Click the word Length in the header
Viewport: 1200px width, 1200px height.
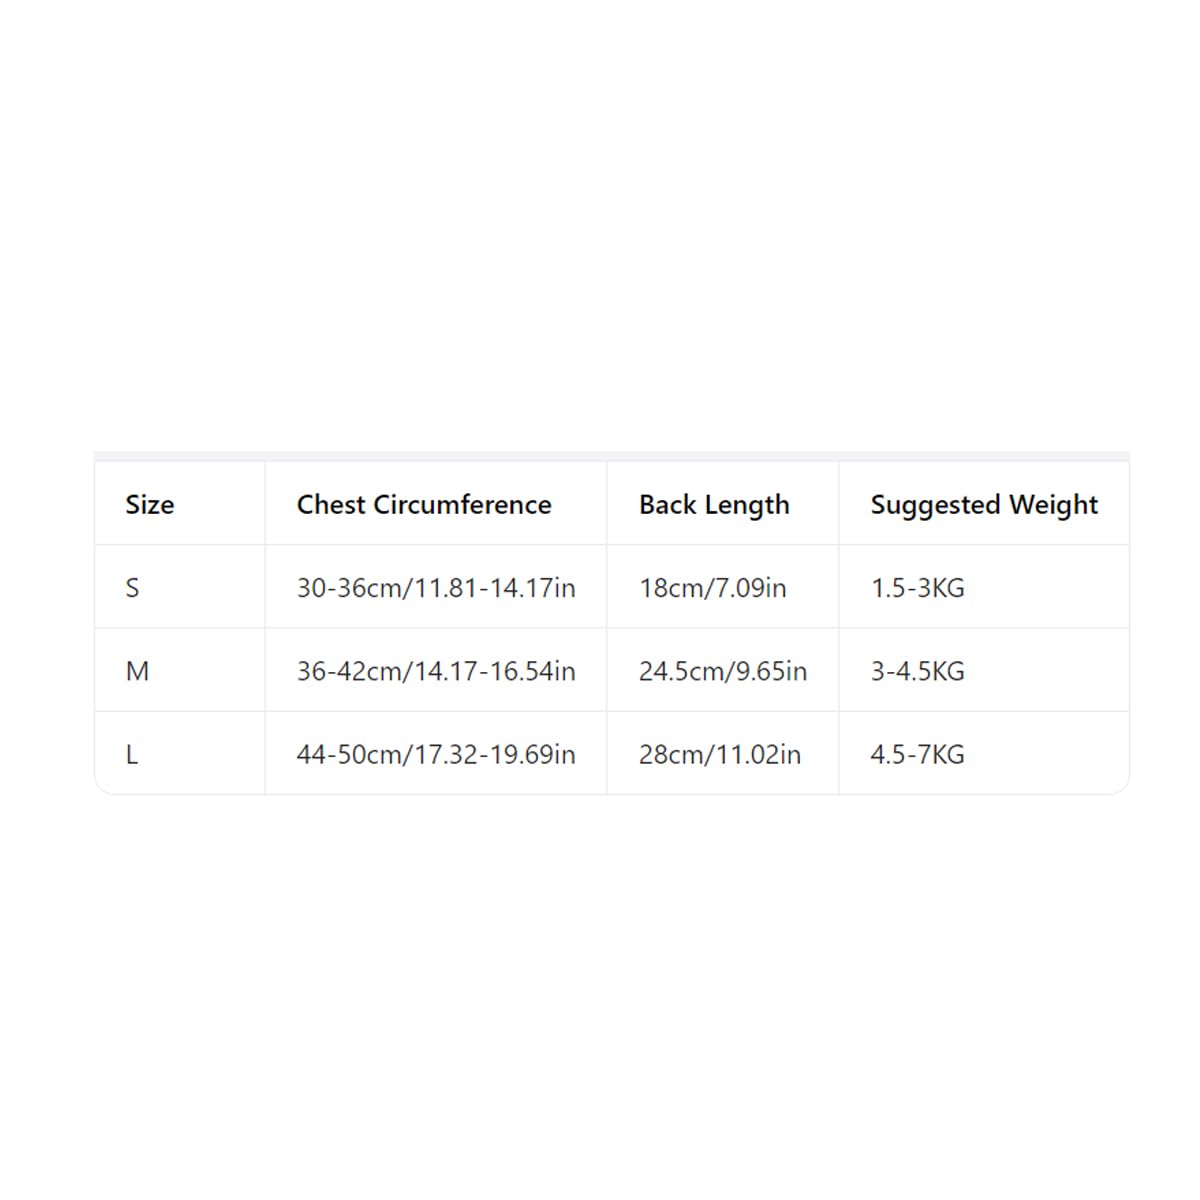click(x=745, y=505)
